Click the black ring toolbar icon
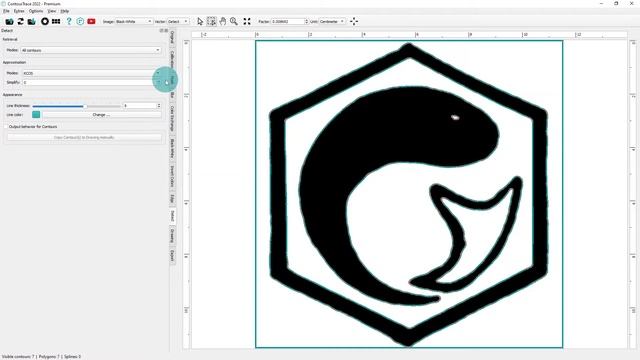The height and width of the screenshot is (360, 640). (45, 21)
